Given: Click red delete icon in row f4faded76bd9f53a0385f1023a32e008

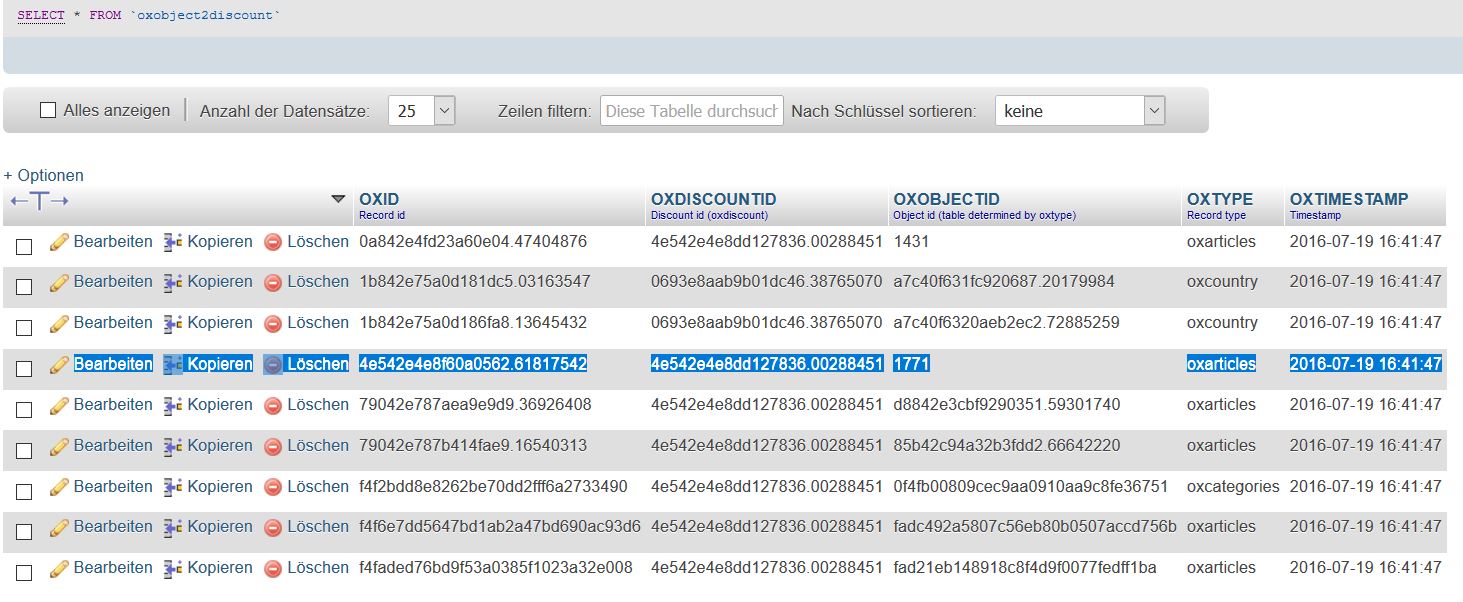Looking at the screenshot, I should click(x=273, y=568).
